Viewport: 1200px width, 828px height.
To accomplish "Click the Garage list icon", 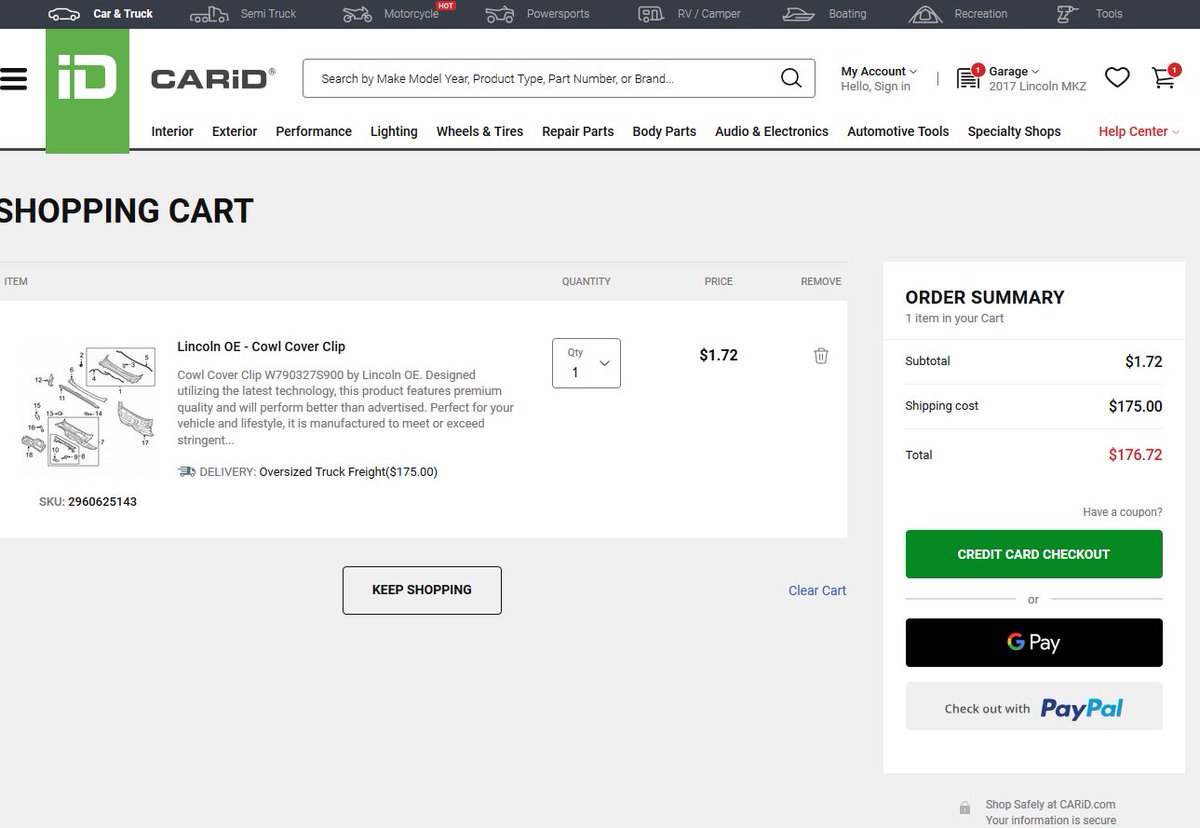I will point(969,78).
